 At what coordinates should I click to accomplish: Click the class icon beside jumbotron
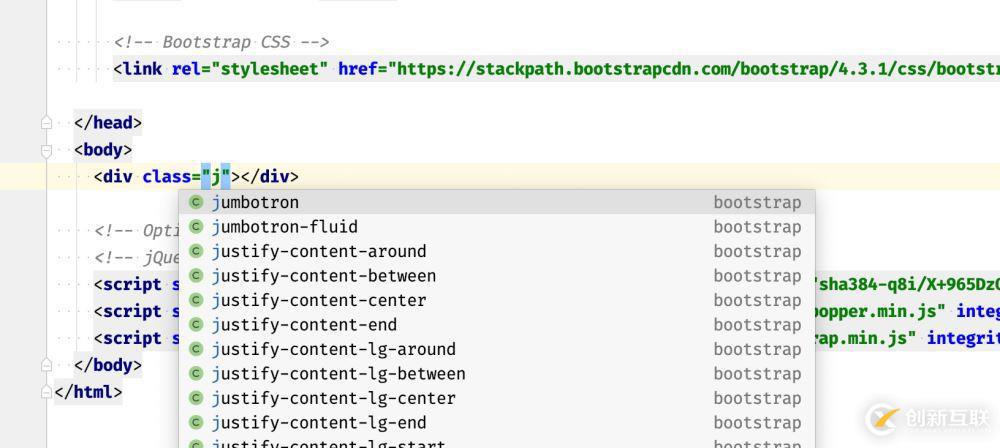pyautogui.click(x=196, y=202)
